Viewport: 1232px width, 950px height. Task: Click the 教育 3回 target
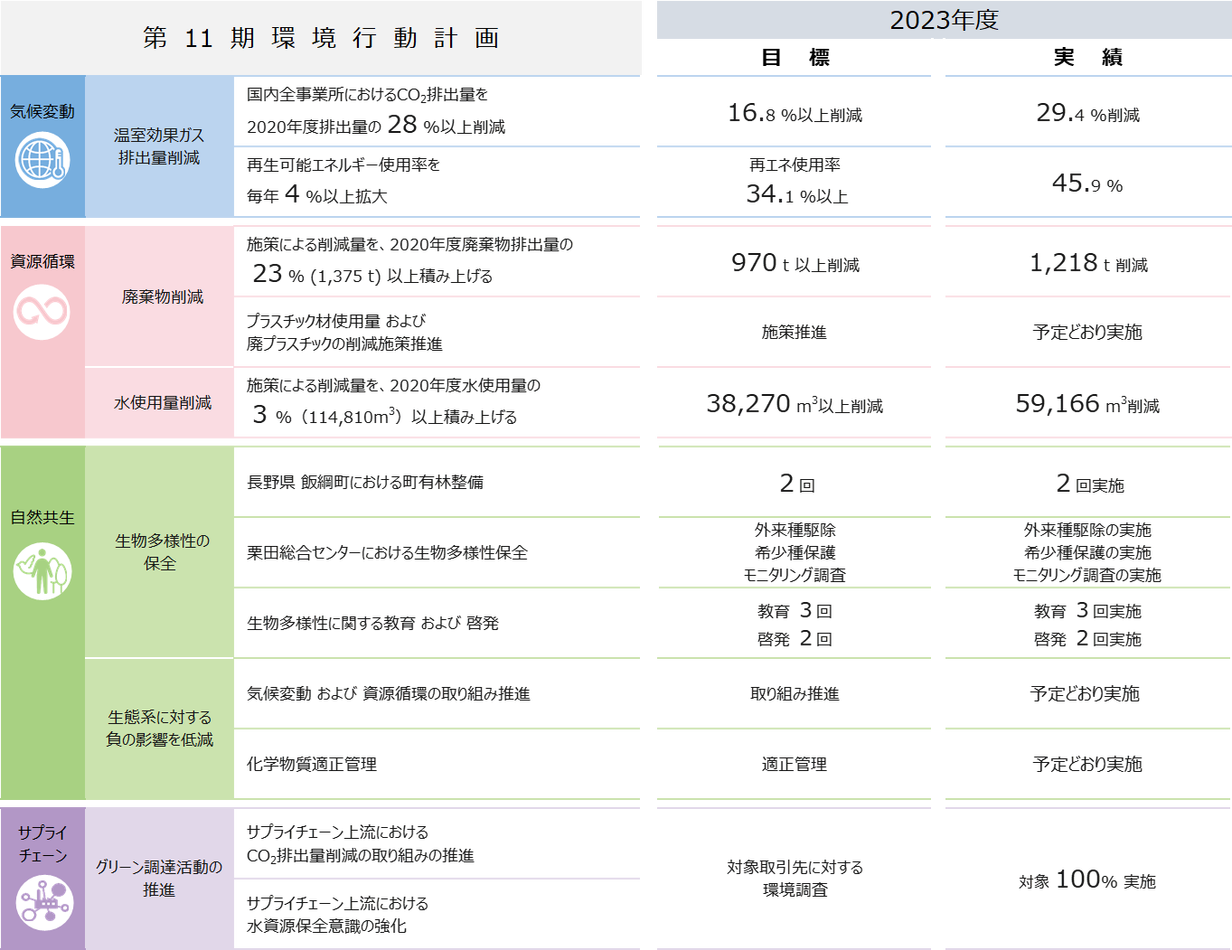pyautogui.click(x=795, y=610)
